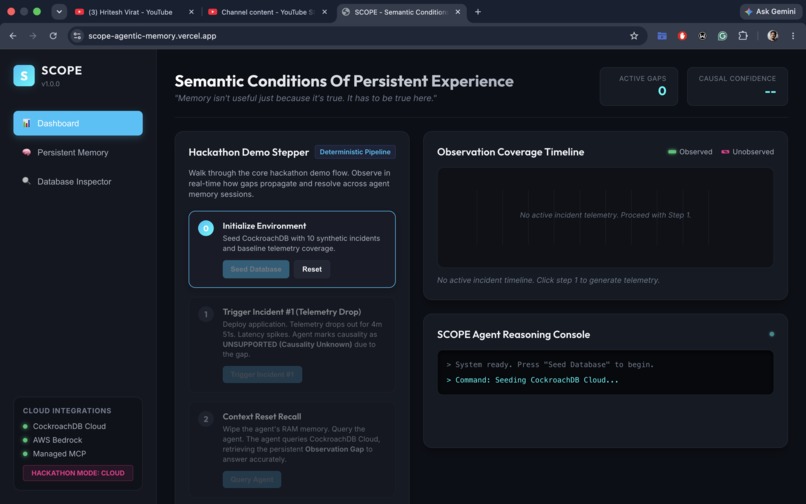Image resolution: width=806 pixels, height=504 pixels.
Task: Go back in browser history
Action: tap(13, 36)
